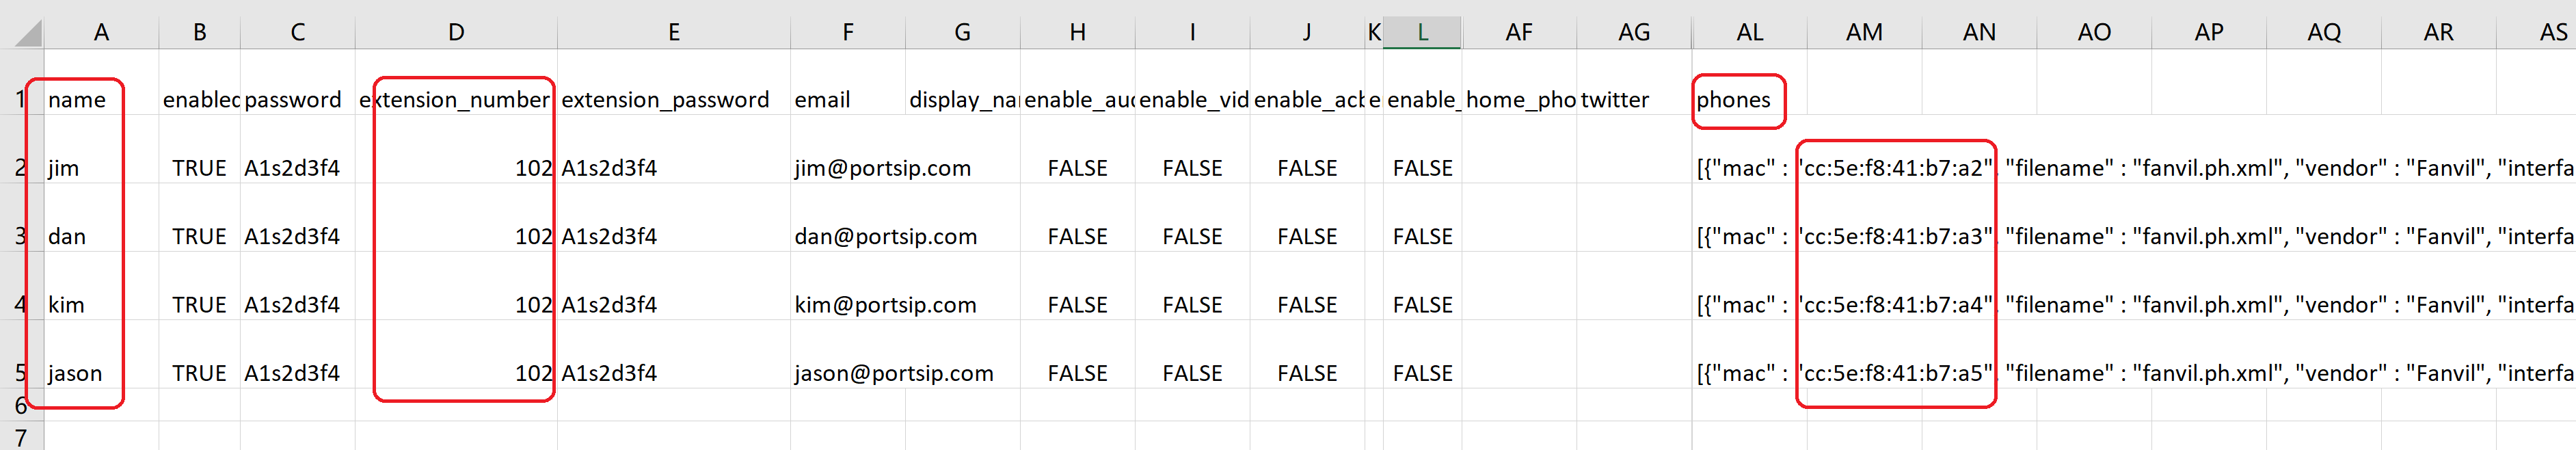Select the empty row 6 header

[x=20, y=405]
